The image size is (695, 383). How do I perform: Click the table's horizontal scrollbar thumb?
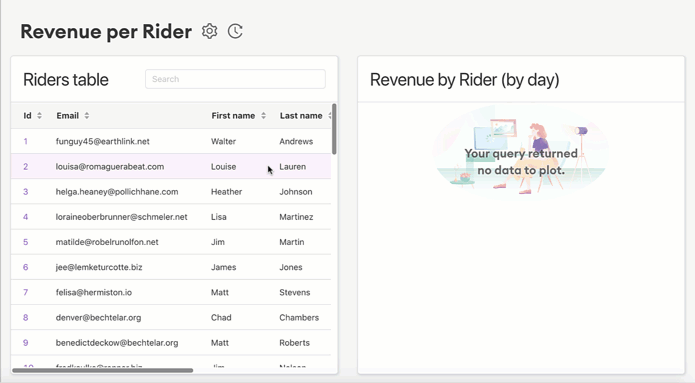click(103, 370)
